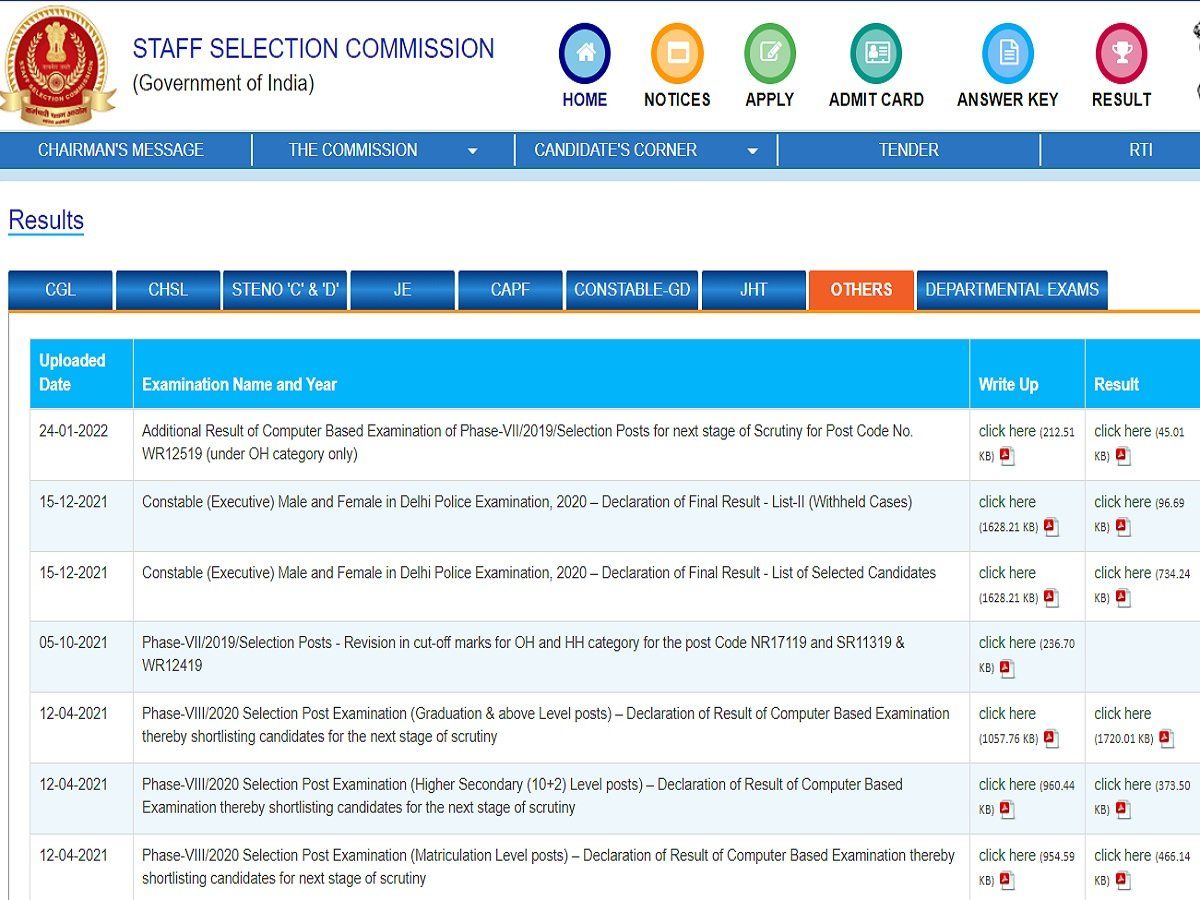This screenshot has width=1200, height=900.
Task: Click the Results page heading link
Action: click(x=46, y=220)
